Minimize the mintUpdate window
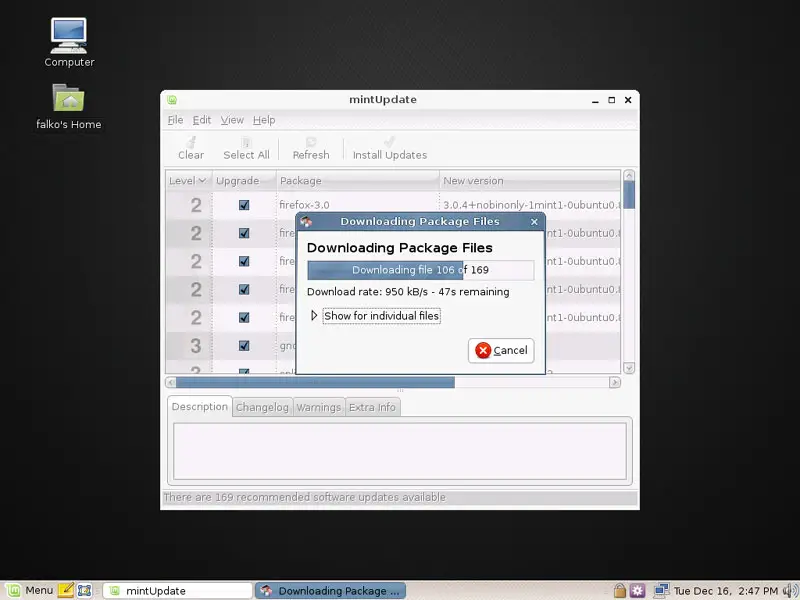This screenshot has height=600, width=800. (x=595, y=100)
